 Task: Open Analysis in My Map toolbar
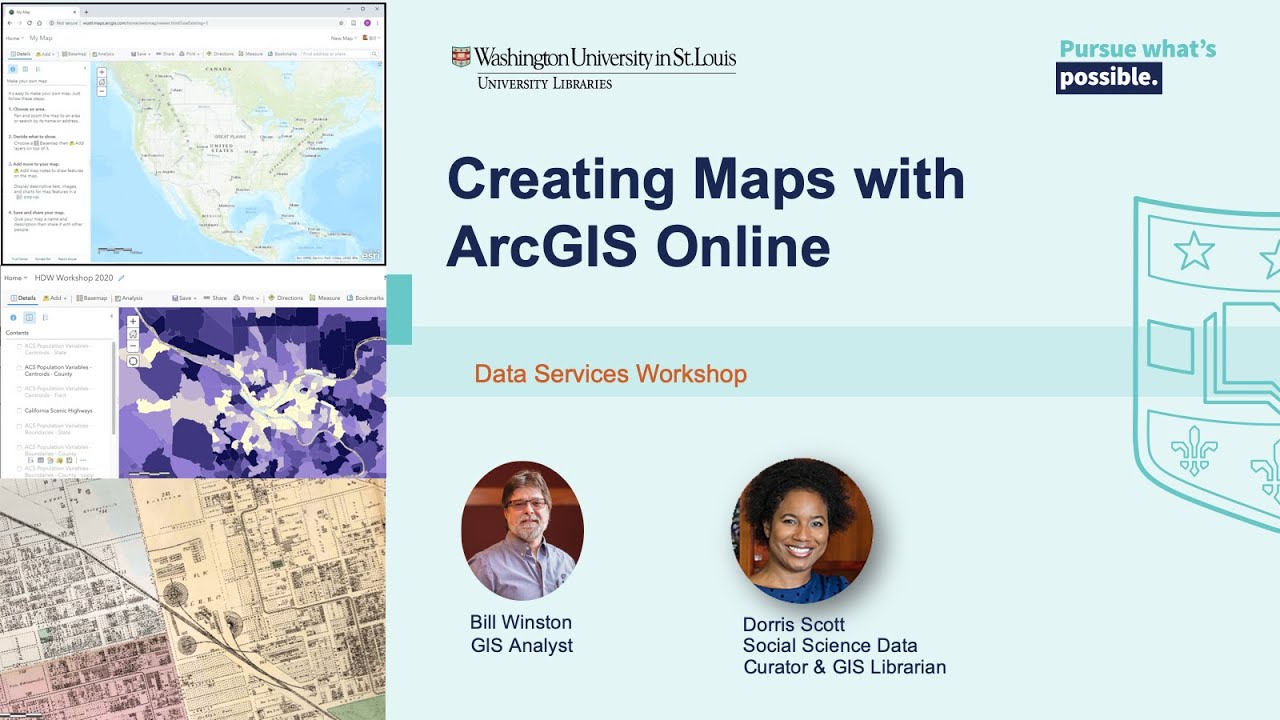click(103, 54)
